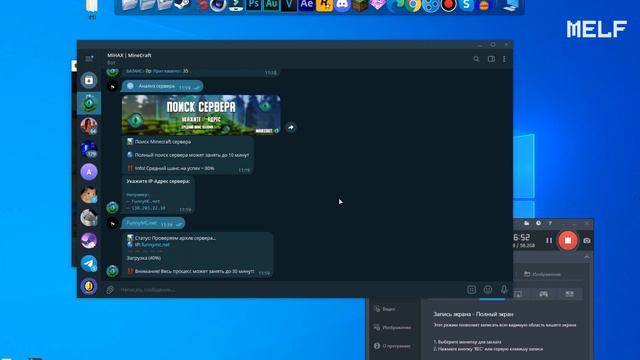Open the sidebar chat with the 64 unread badge
The width and height of the screenshot is (640, 360).
tap(89, 126)
